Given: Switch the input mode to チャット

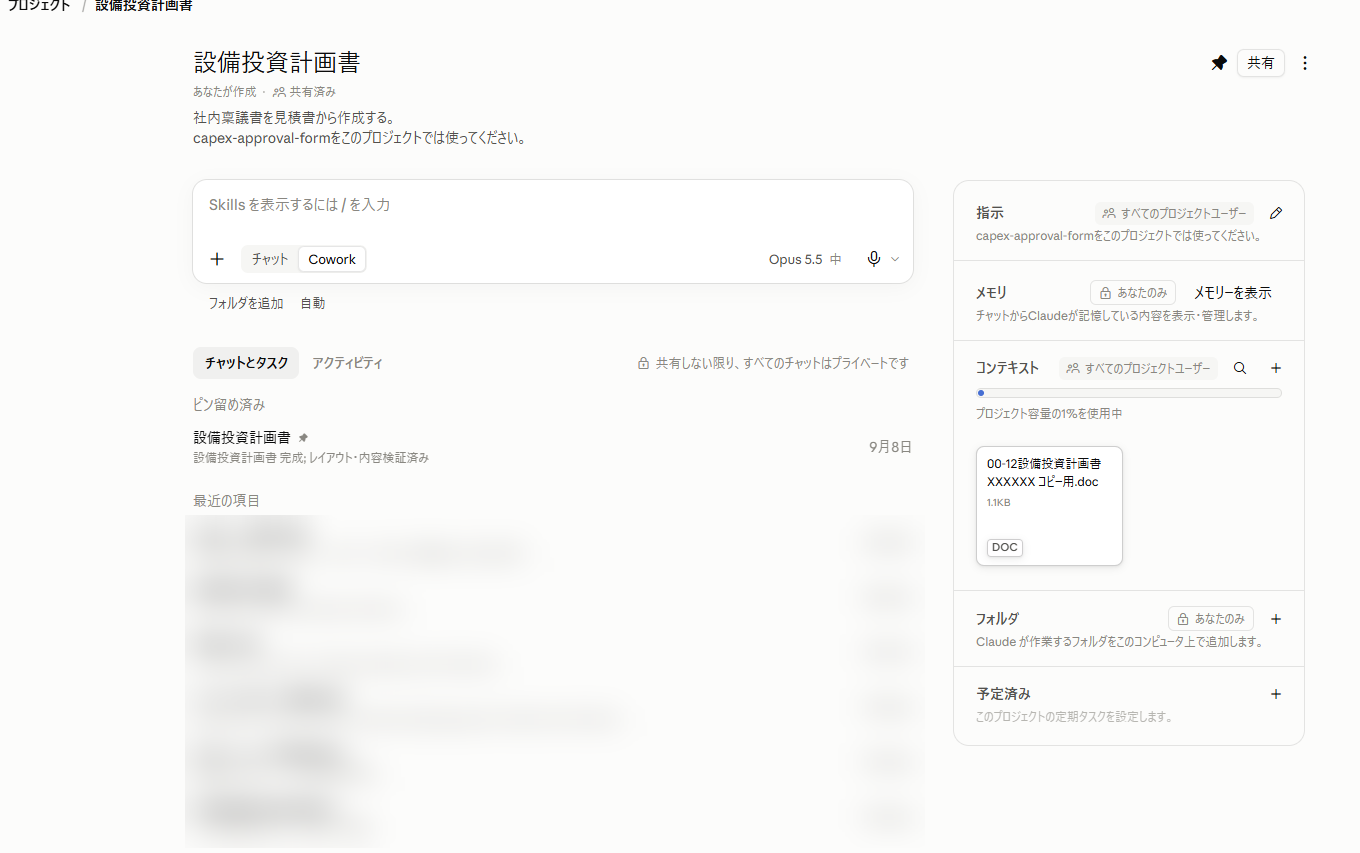Looking at the screenshot, I should tap(270, 259).
